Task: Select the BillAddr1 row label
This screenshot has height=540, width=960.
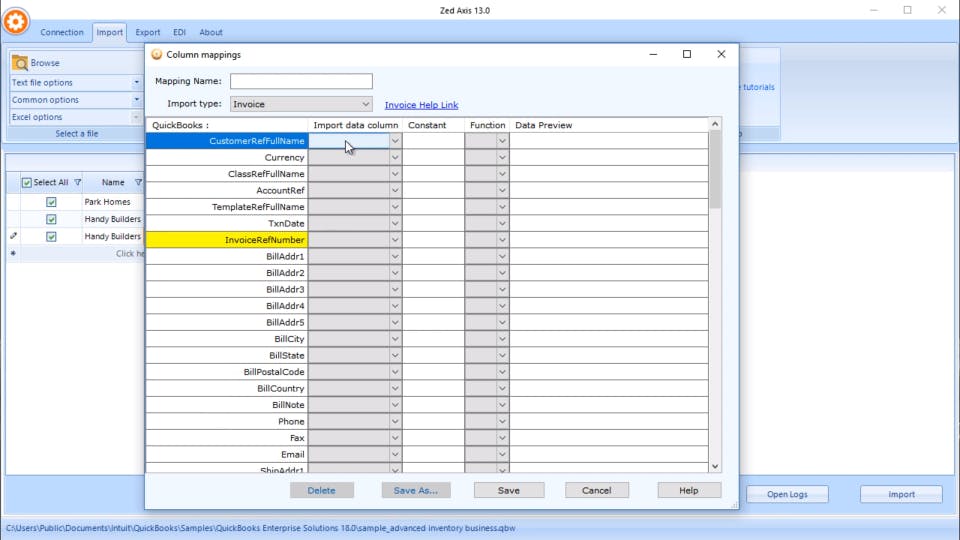Action: (x=227, y=257)
